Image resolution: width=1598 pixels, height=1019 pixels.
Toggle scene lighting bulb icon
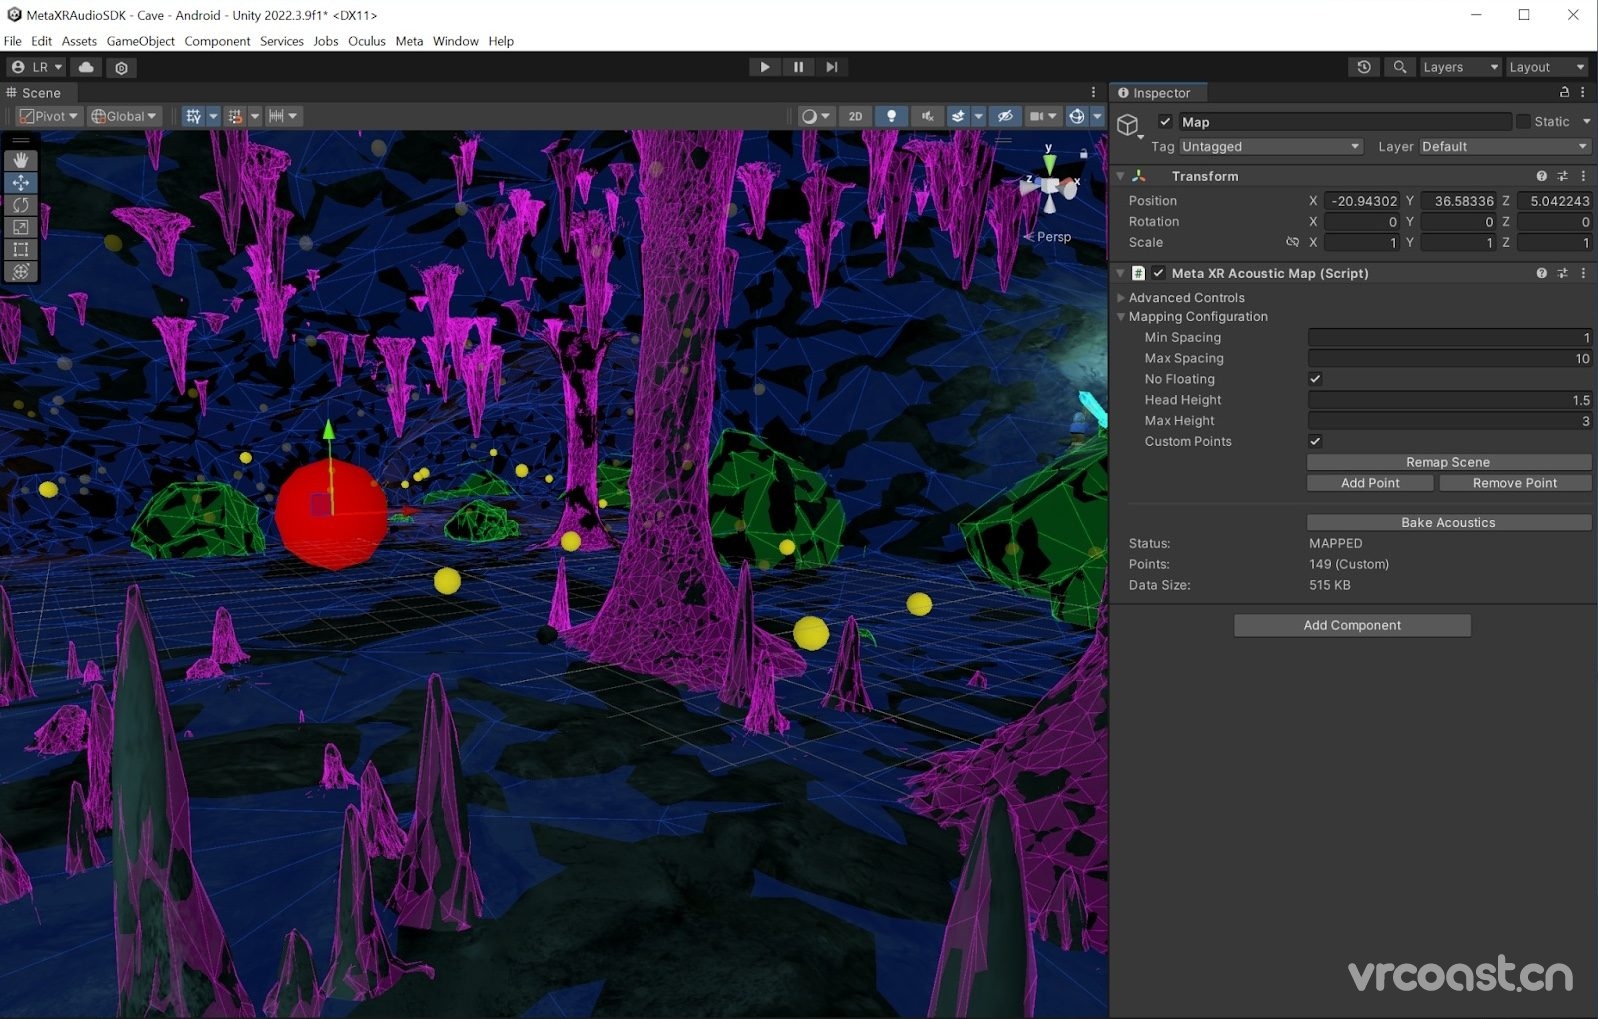891,116
